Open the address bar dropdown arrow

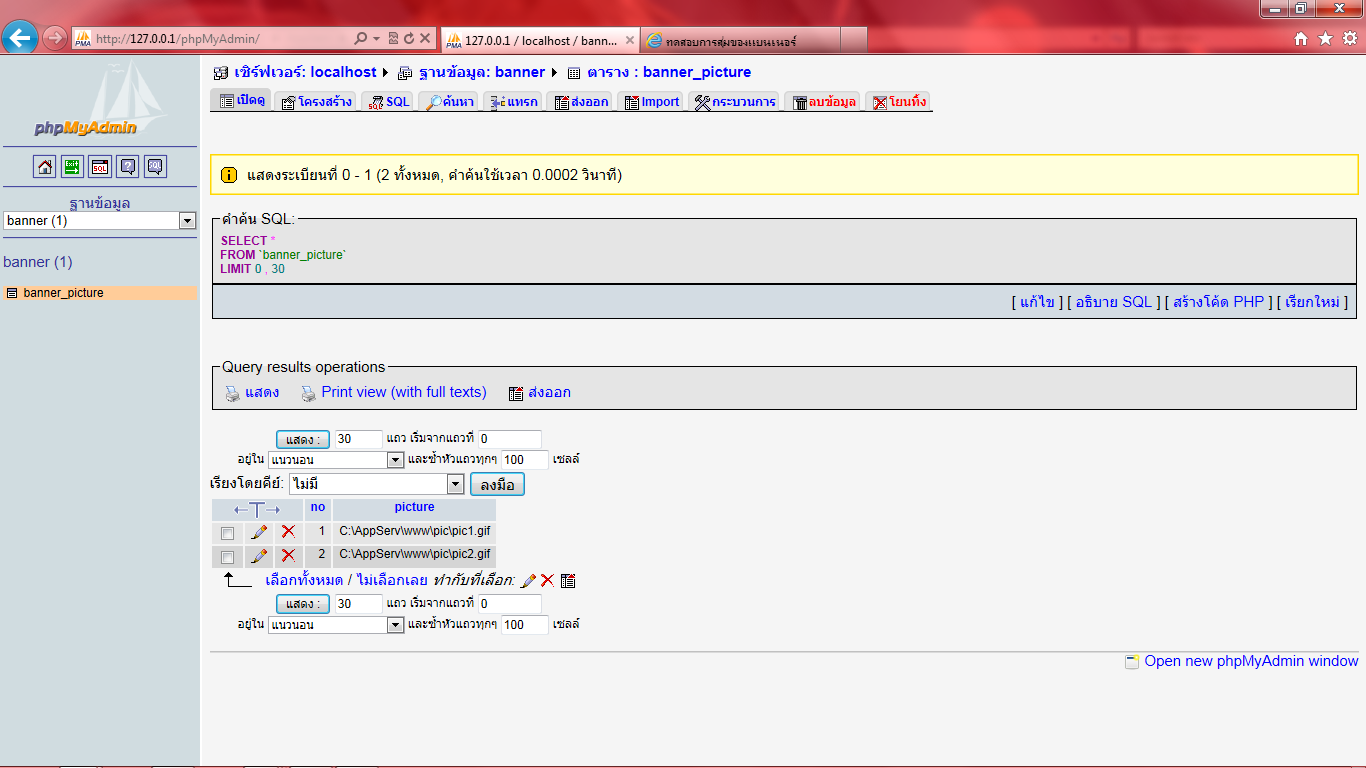[x=377, y=39]
